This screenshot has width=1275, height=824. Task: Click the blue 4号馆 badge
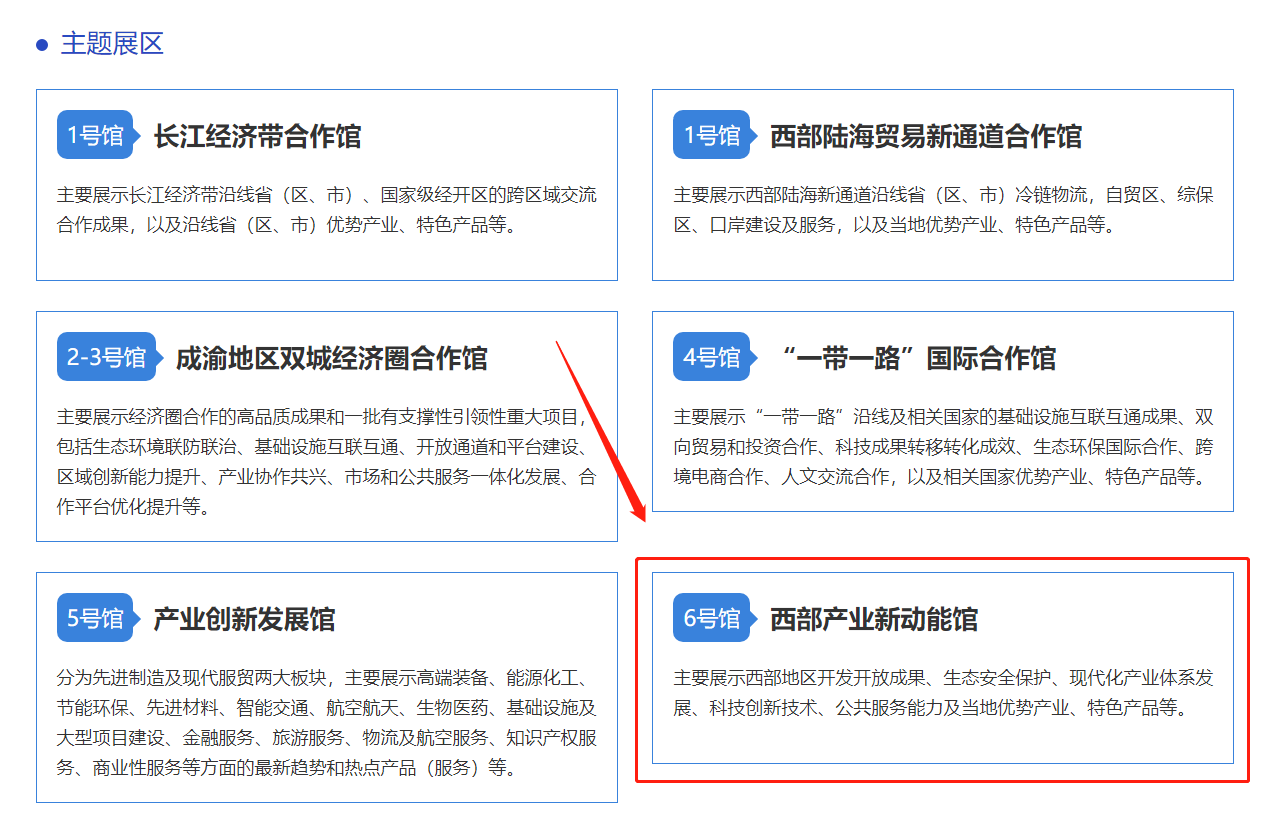click(712, 357)
